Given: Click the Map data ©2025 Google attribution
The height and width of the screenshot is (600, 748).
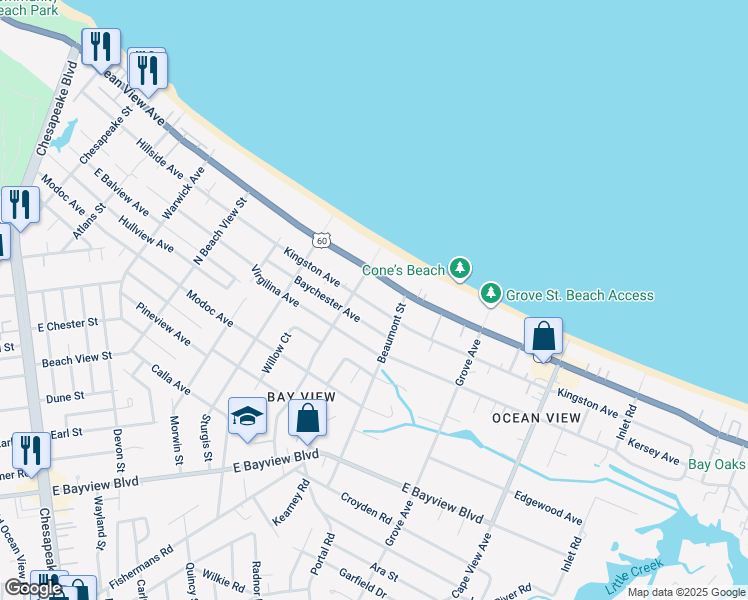Looking at the screenshot, I should (x=686, y=592).
